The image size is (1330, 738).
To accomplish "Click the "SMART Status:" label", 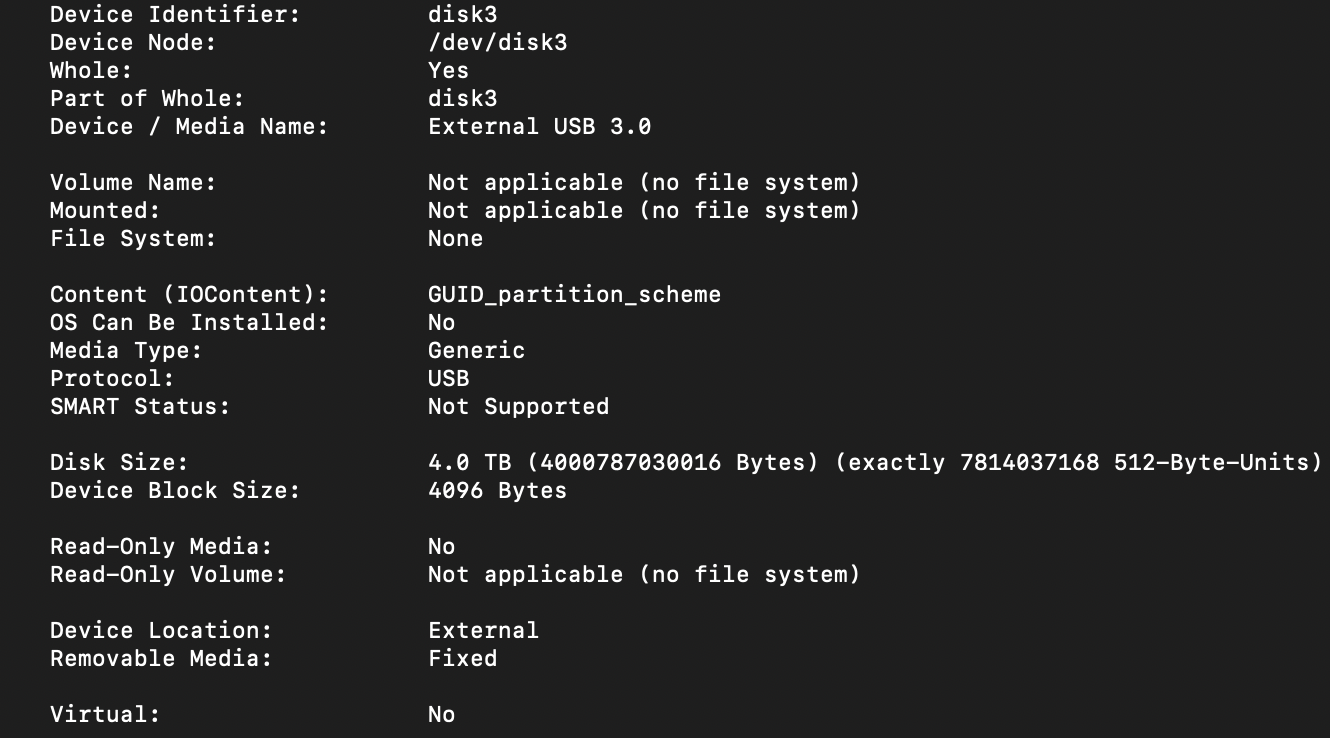I will click(140, 407).
